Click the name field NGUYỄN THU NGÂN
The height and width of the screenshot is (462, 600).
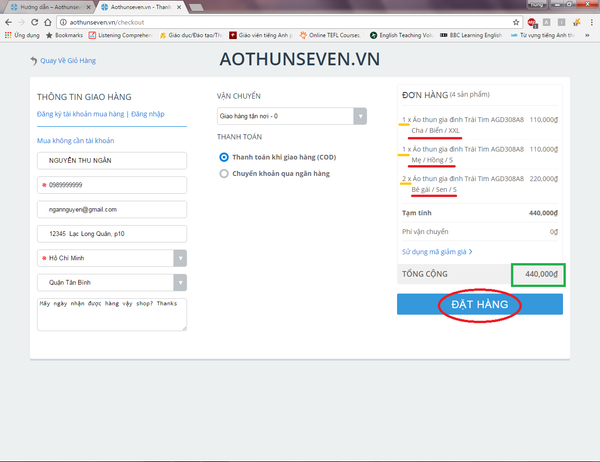(112, 160)
